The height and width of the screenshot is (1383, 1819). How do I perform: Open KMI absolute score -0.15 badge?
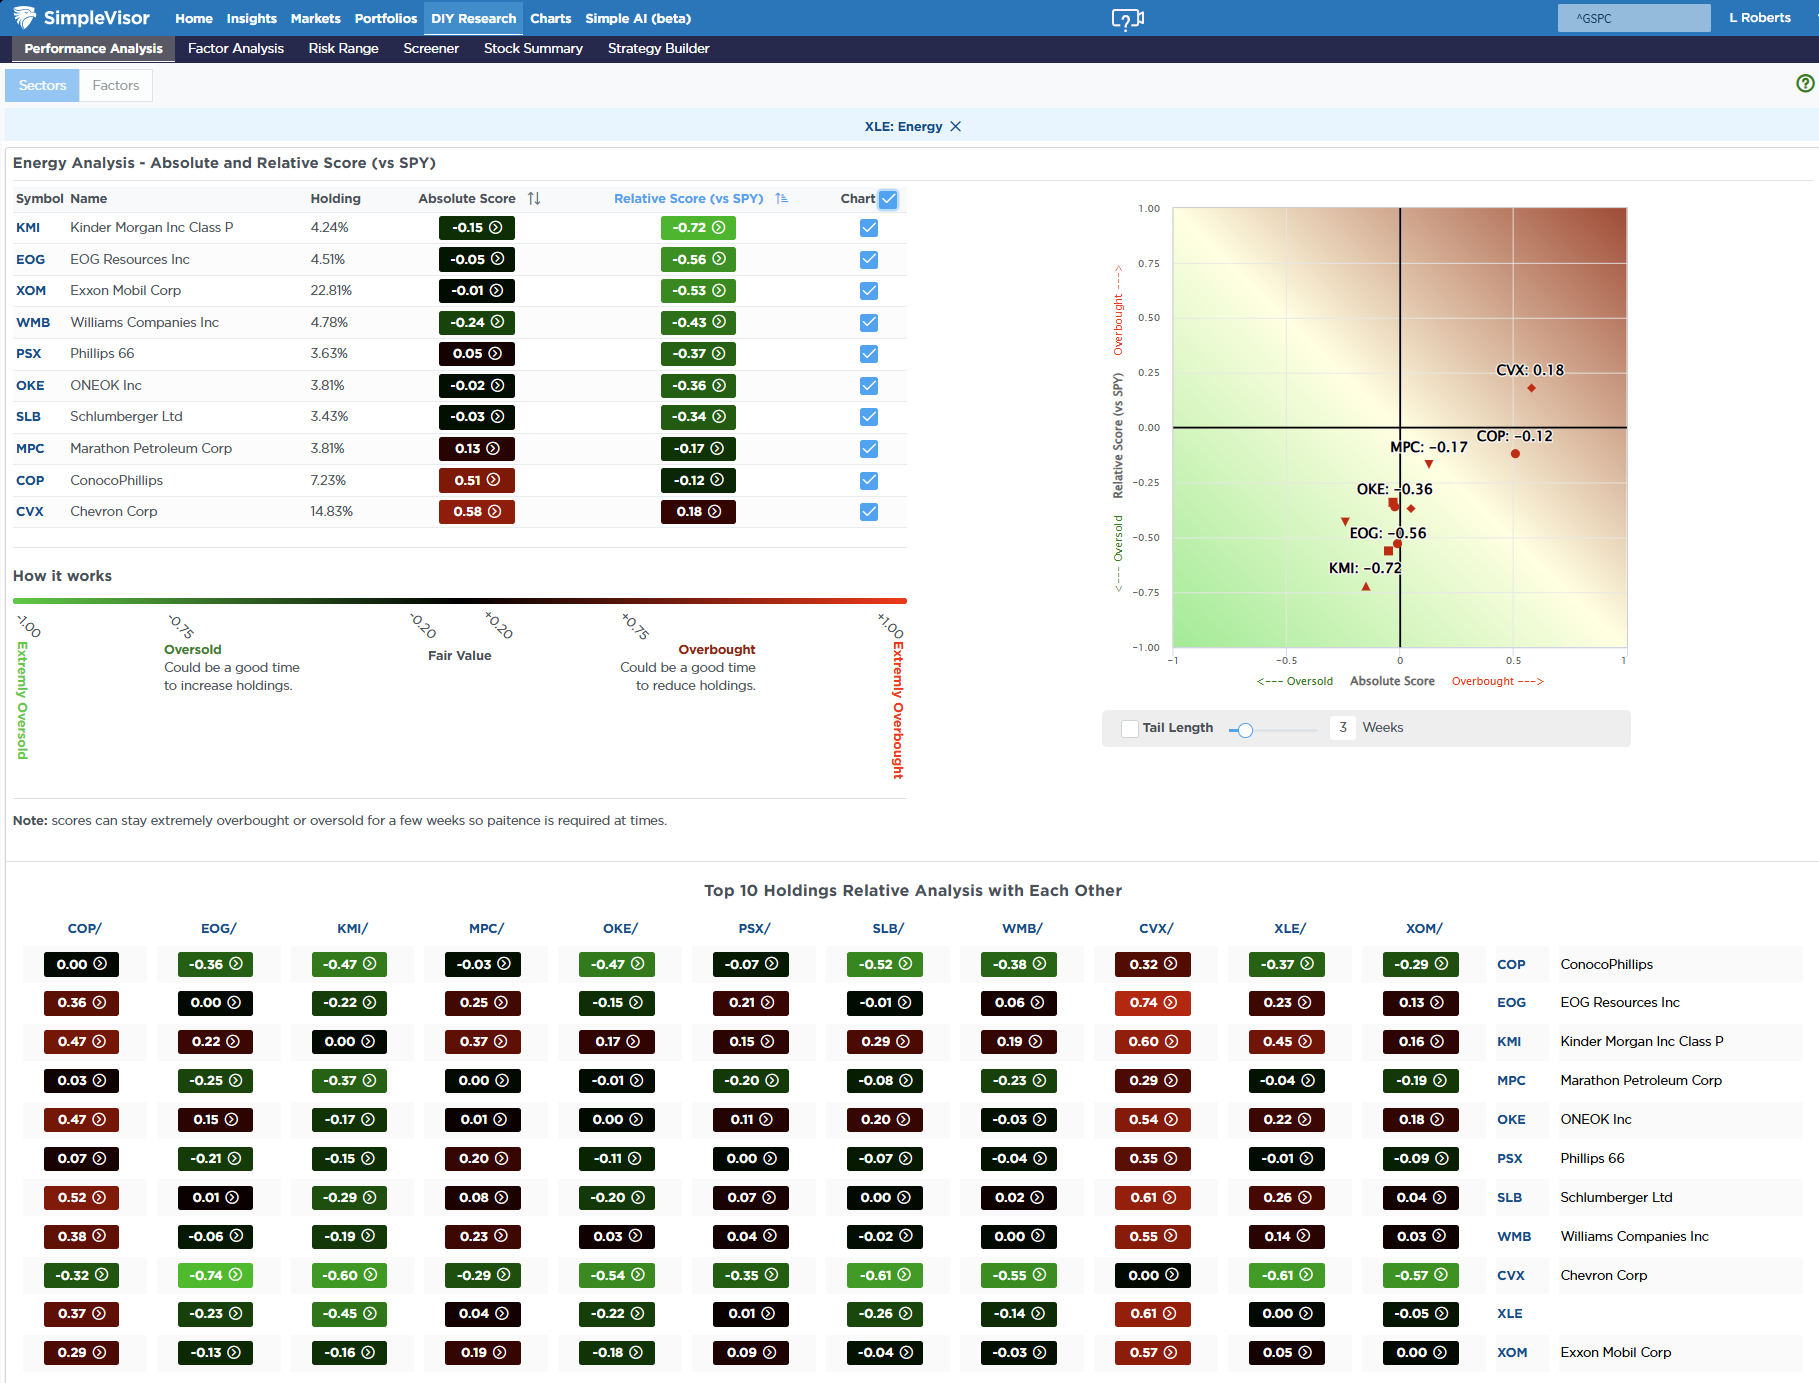click(477, 228)
